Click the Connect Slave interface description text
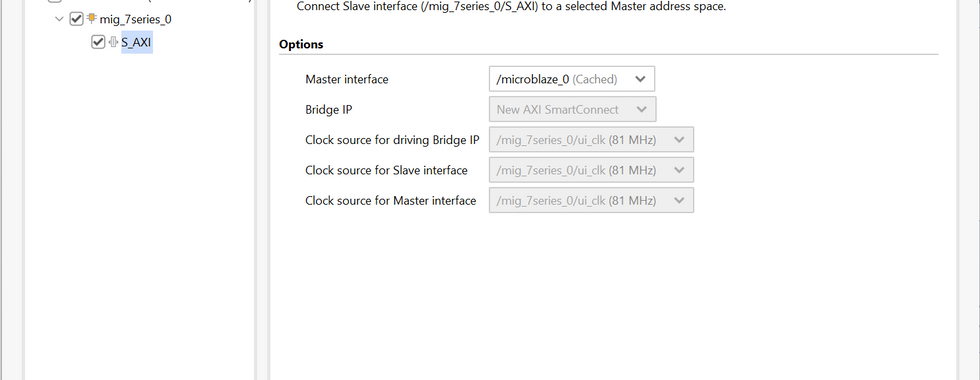This screenshot has width=980, height=380. coord(511,7)
